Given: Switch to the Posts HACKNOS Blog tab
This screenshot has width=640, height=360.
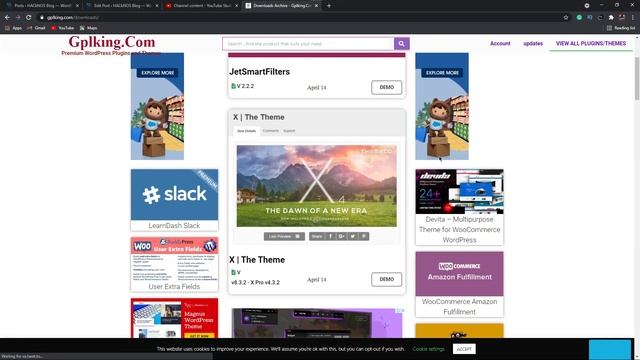Looking at the screenshot, I should click(42, 6).
